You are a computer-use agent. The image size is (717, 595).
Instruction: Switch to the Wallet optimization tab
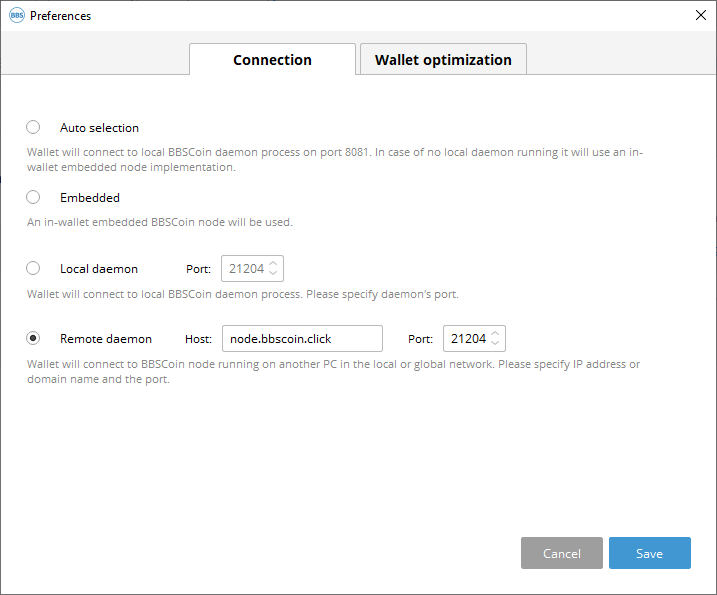[443, 59]
